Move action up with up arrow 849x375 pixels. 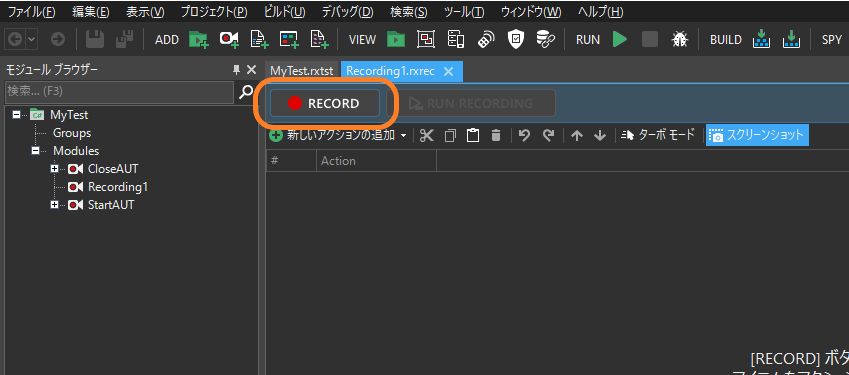point(577,135)
